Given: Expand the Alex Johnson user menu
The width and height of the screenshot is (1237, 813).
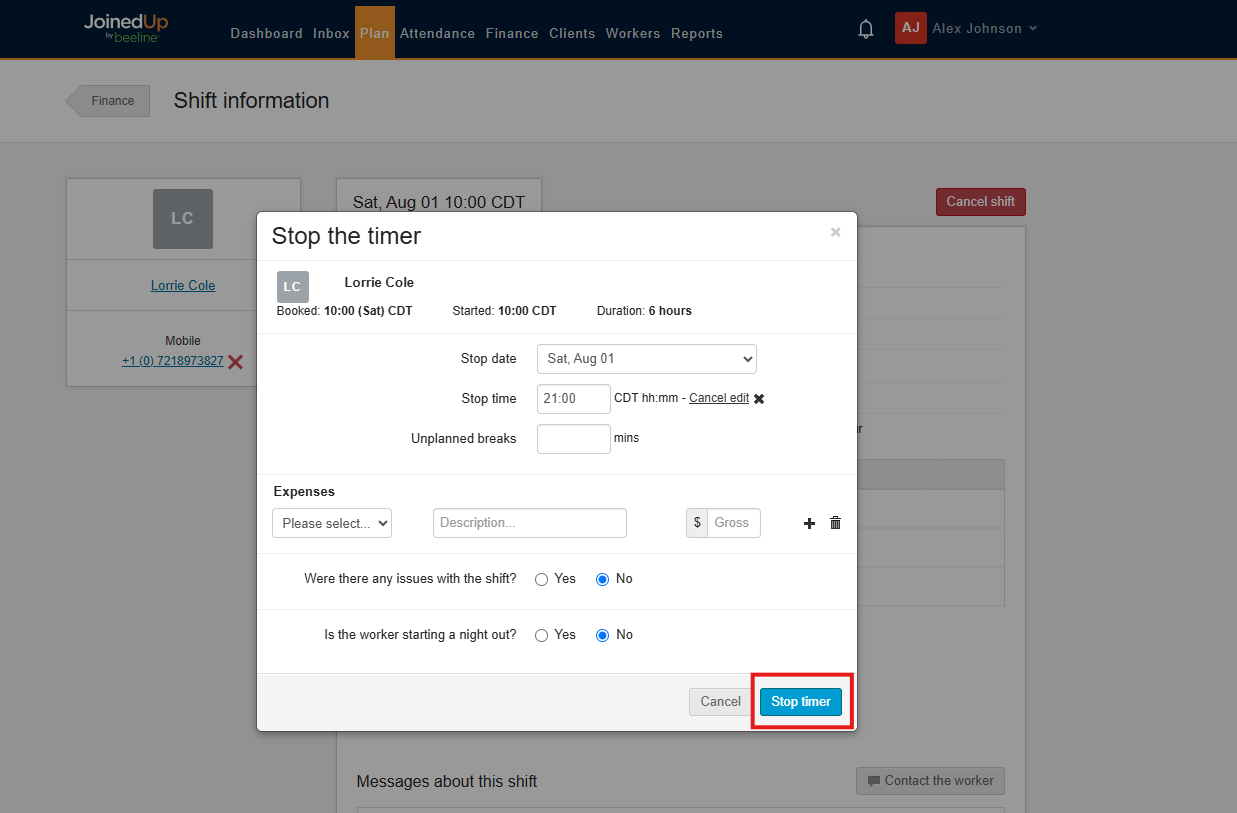Looking at the screenshot, I should pyautogui.click(x=985, y=29).
